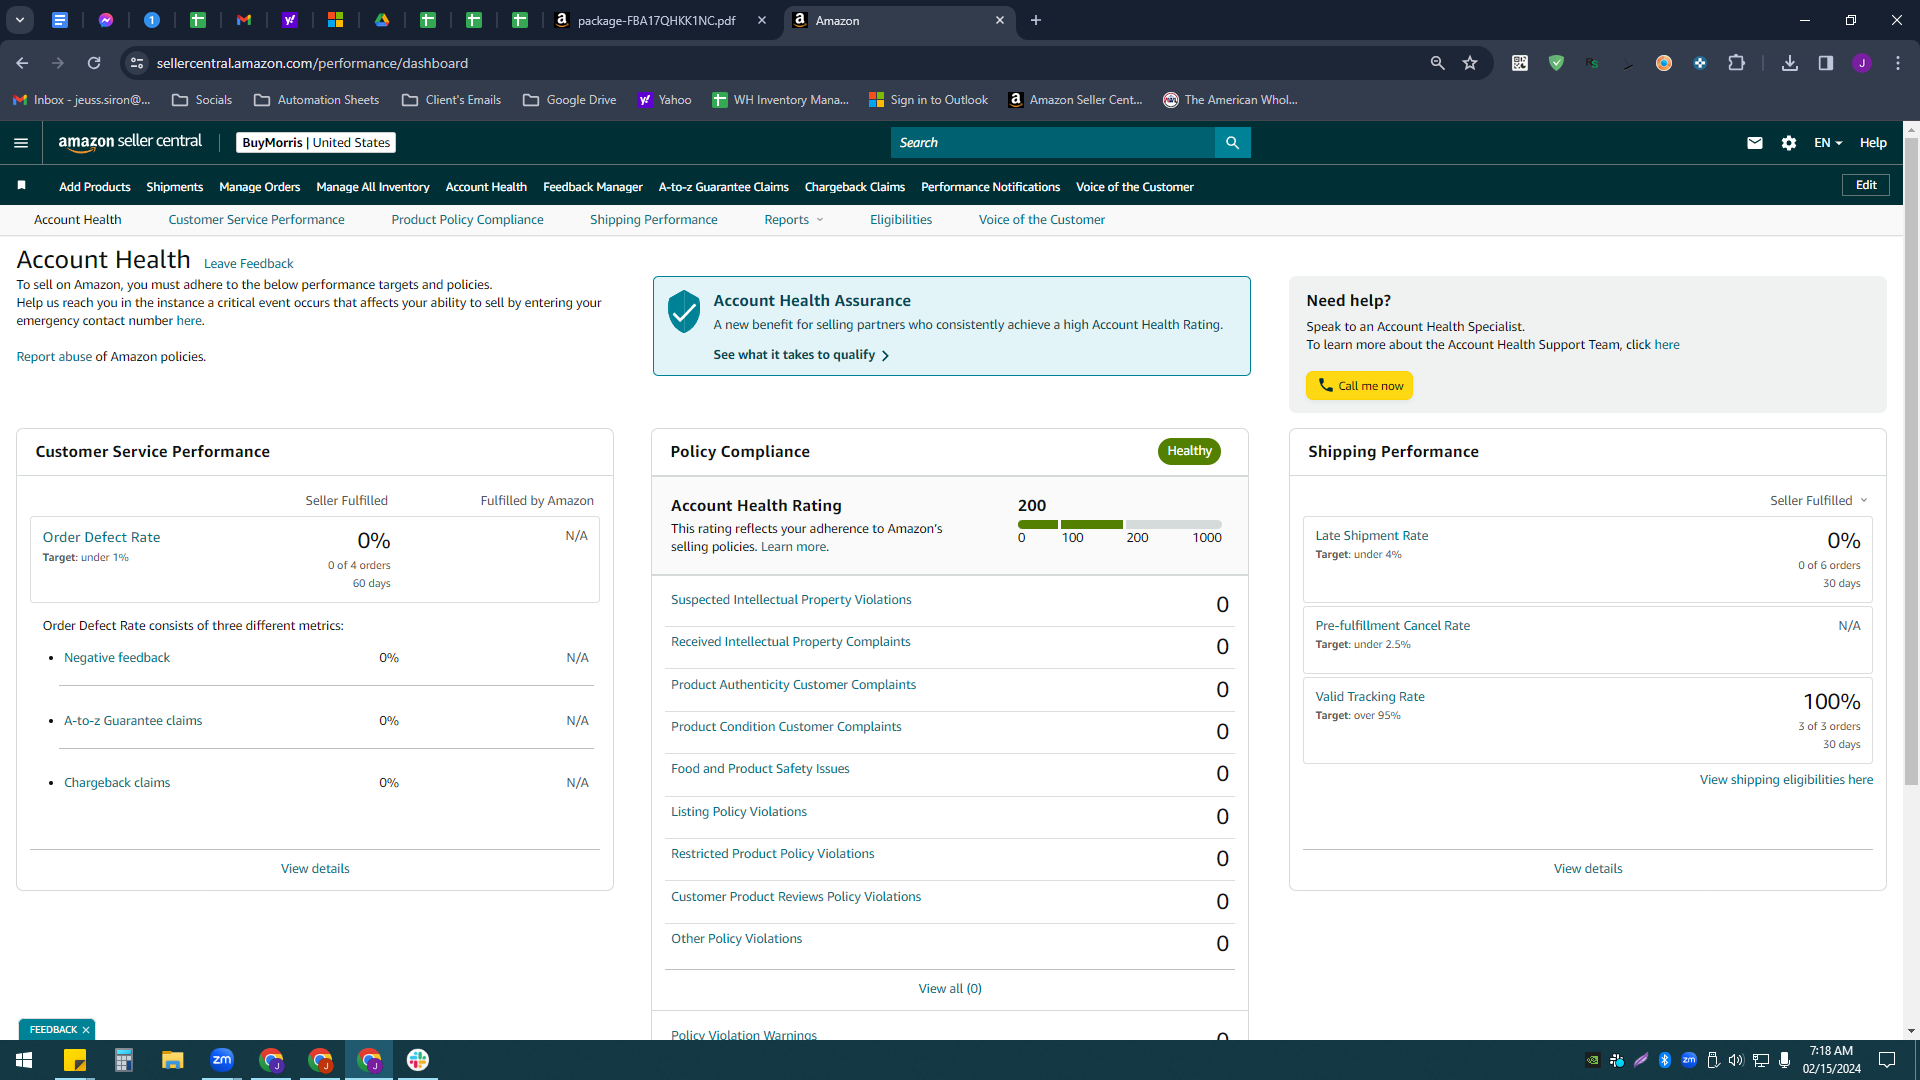Open the browser zoom magnifier icon

1437,63
